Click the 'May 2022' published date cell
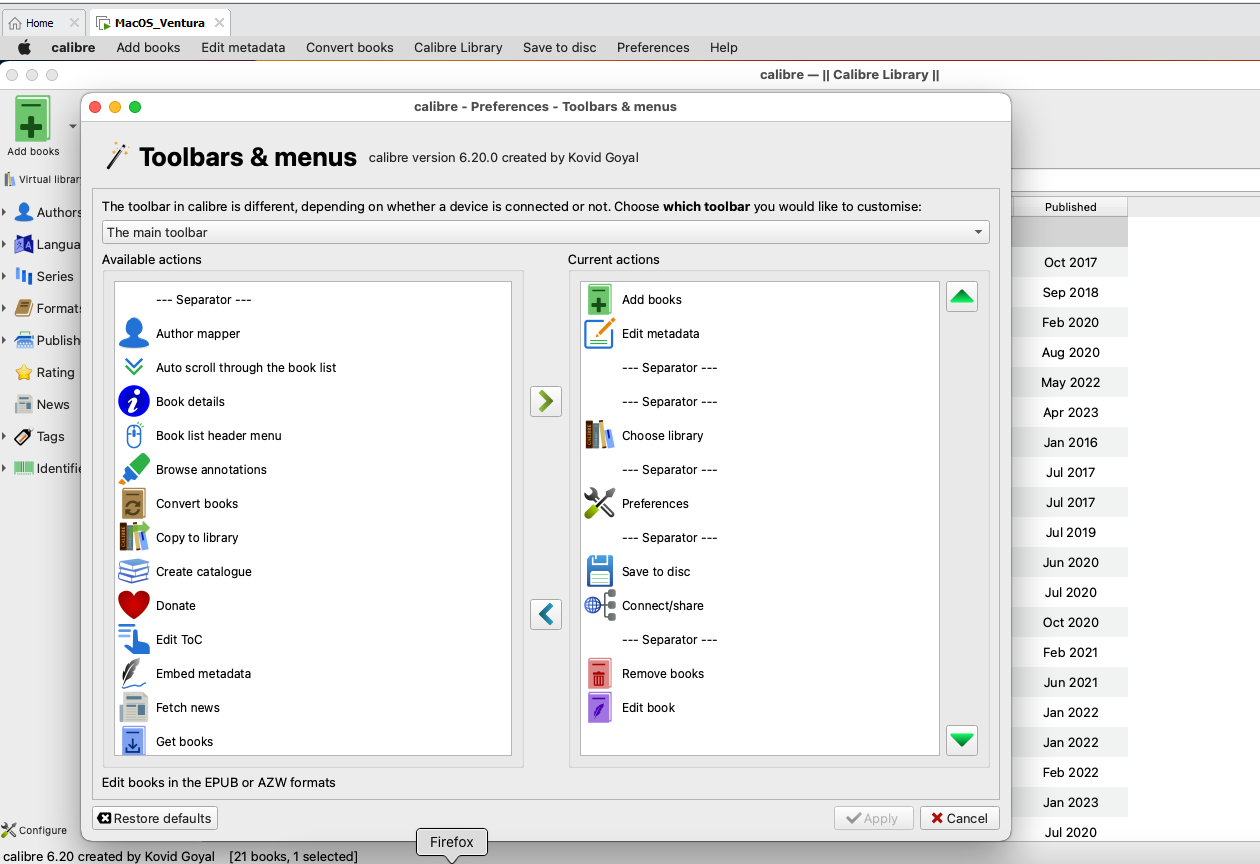1260x864 pixels. coord(1070,382)
